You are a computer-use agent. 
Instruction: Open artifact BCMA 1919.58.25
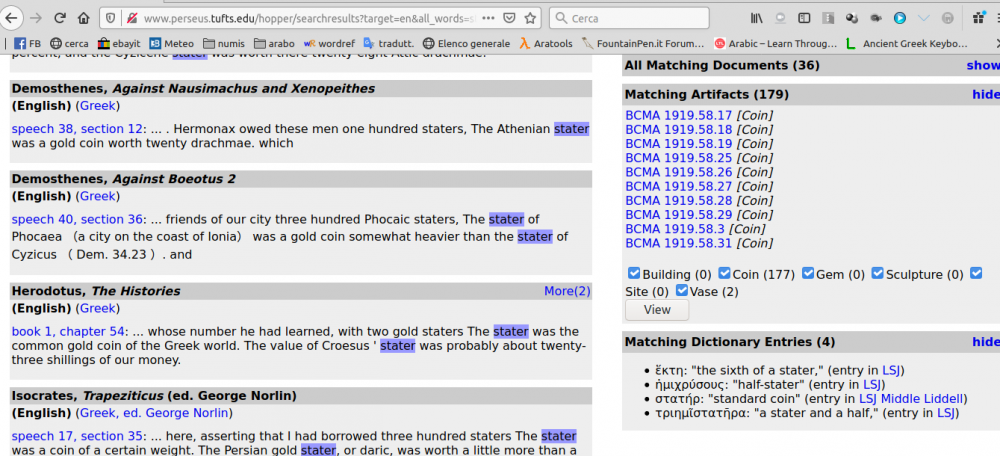pyautogui.click(x=679, y=158)
